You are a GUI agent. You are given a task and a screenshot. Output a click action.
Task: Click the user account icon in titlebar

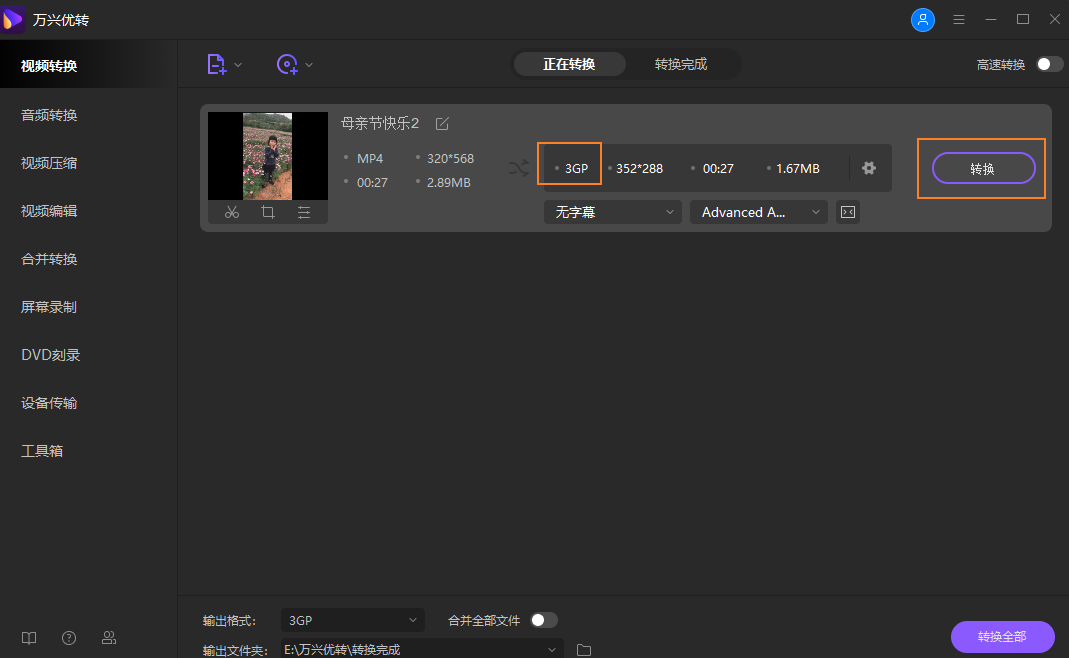click(923, 19)
